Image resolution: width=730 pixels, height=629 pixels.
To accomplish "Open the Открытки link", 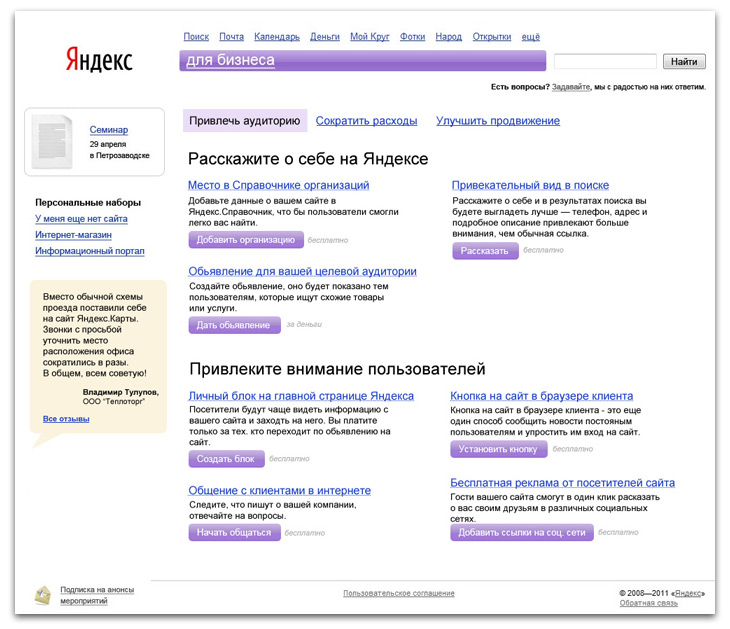I will (492, 37).
